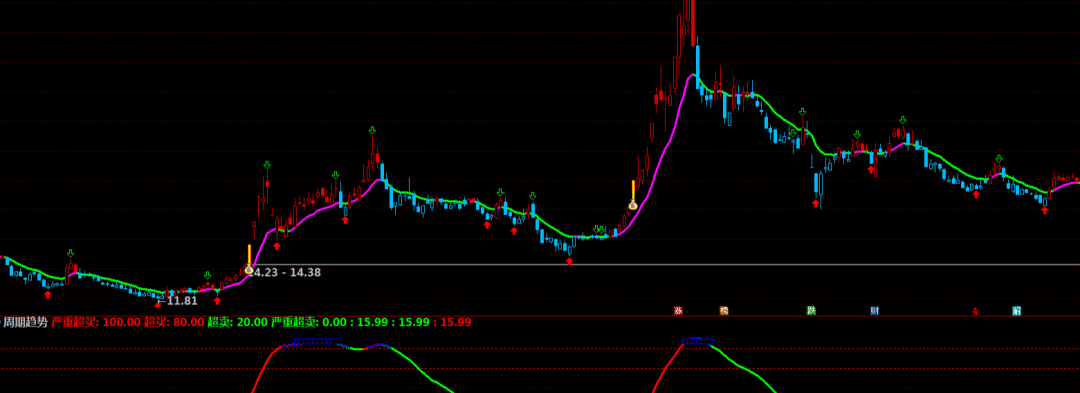This screenshot has width=1080, height=393.
Task: Click the orange 榜 event marker icon
Action: [x=724, y=310]
